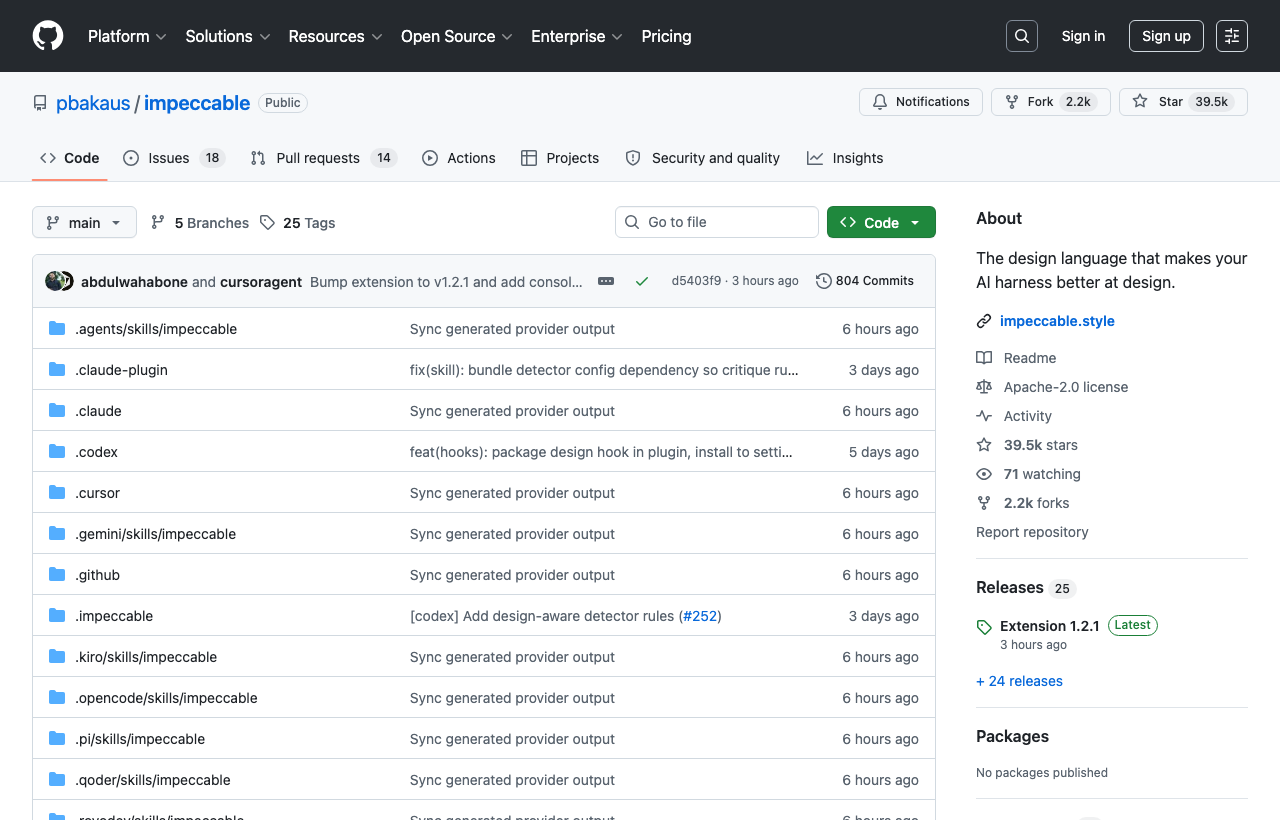Viewport: 1280px width, 820px height.
Task: Open the Pull requests tab
Action: (x=324, y=158)
